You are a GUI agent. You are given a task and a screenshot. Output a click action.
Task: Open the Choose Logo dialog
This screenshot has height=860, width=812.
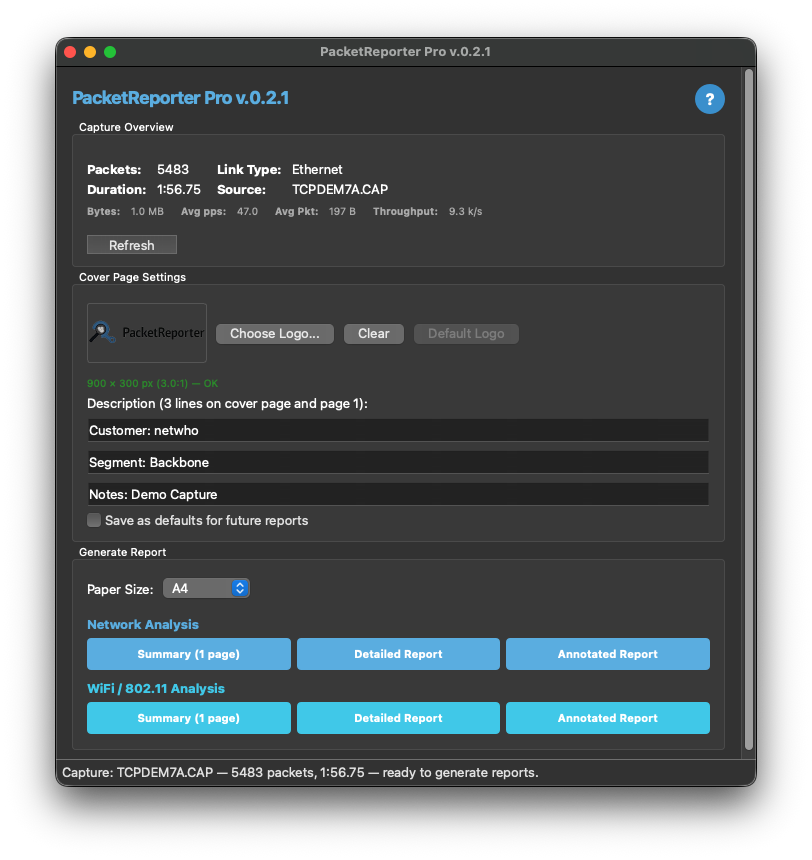point(274,333)
